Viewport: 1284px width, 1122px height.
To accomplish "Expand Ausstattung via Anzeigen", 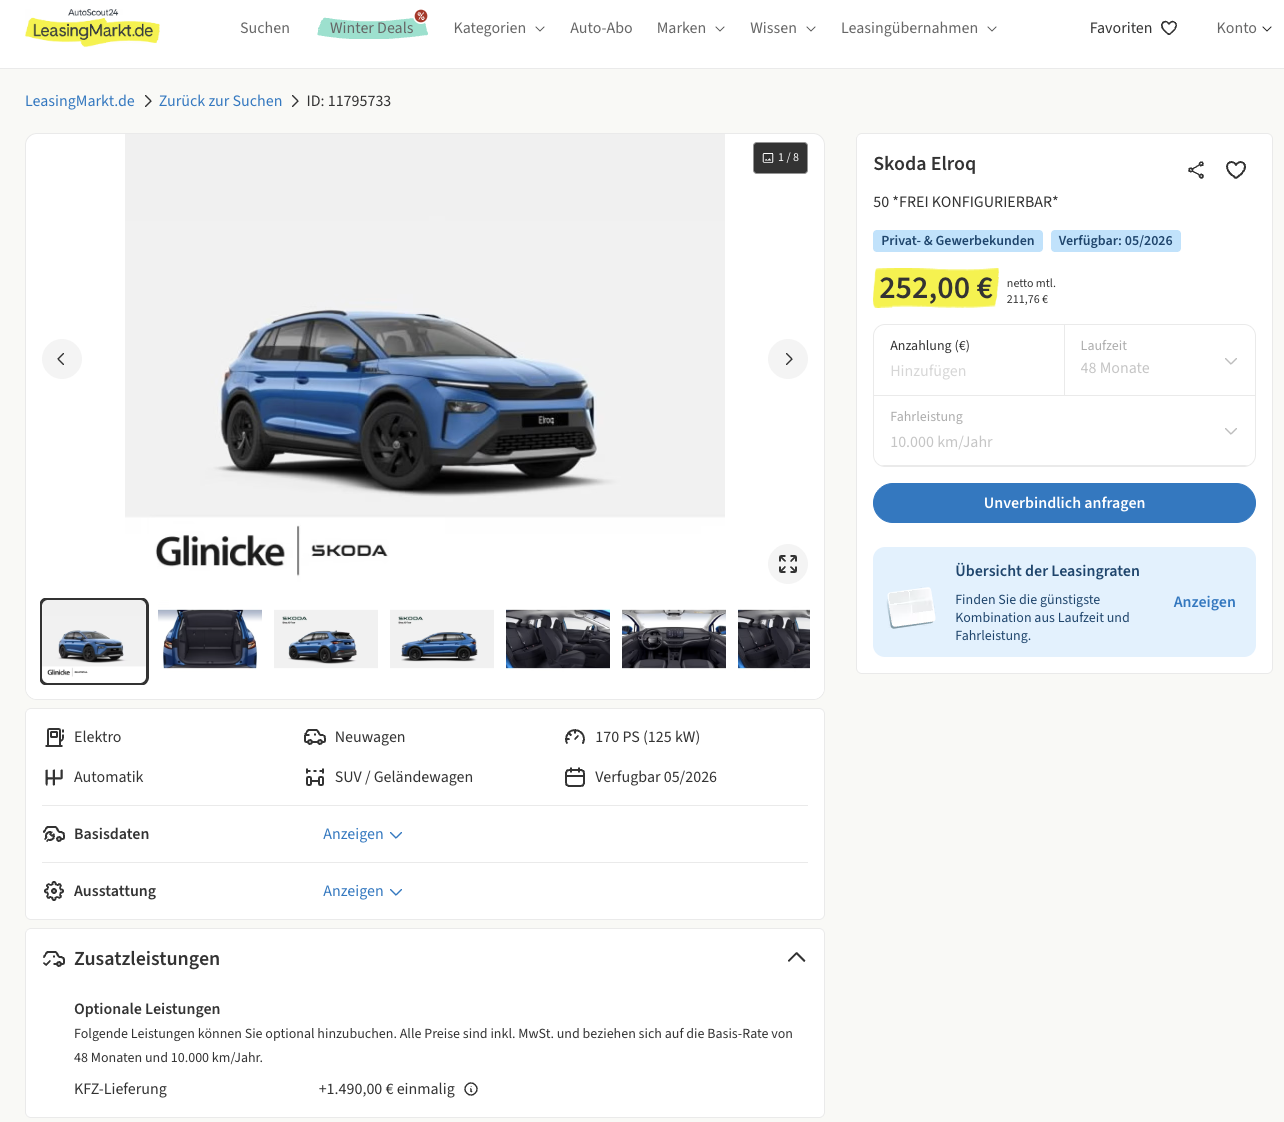I will [x=362, y=891].
